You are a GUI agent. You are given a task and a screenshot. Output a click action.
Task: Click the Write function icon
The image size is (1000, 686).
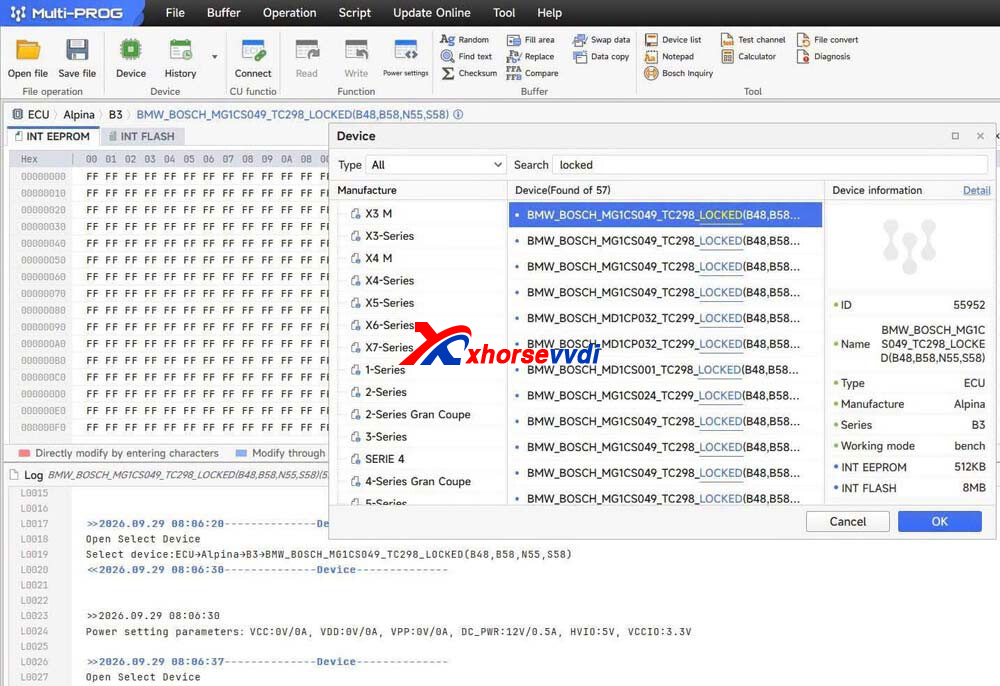coord(356,50)
